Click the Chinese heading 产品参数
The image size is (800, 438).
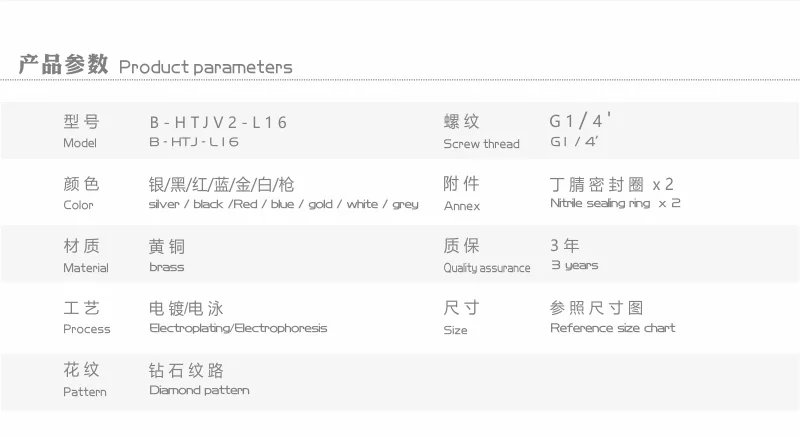click(x=62, y=65)
